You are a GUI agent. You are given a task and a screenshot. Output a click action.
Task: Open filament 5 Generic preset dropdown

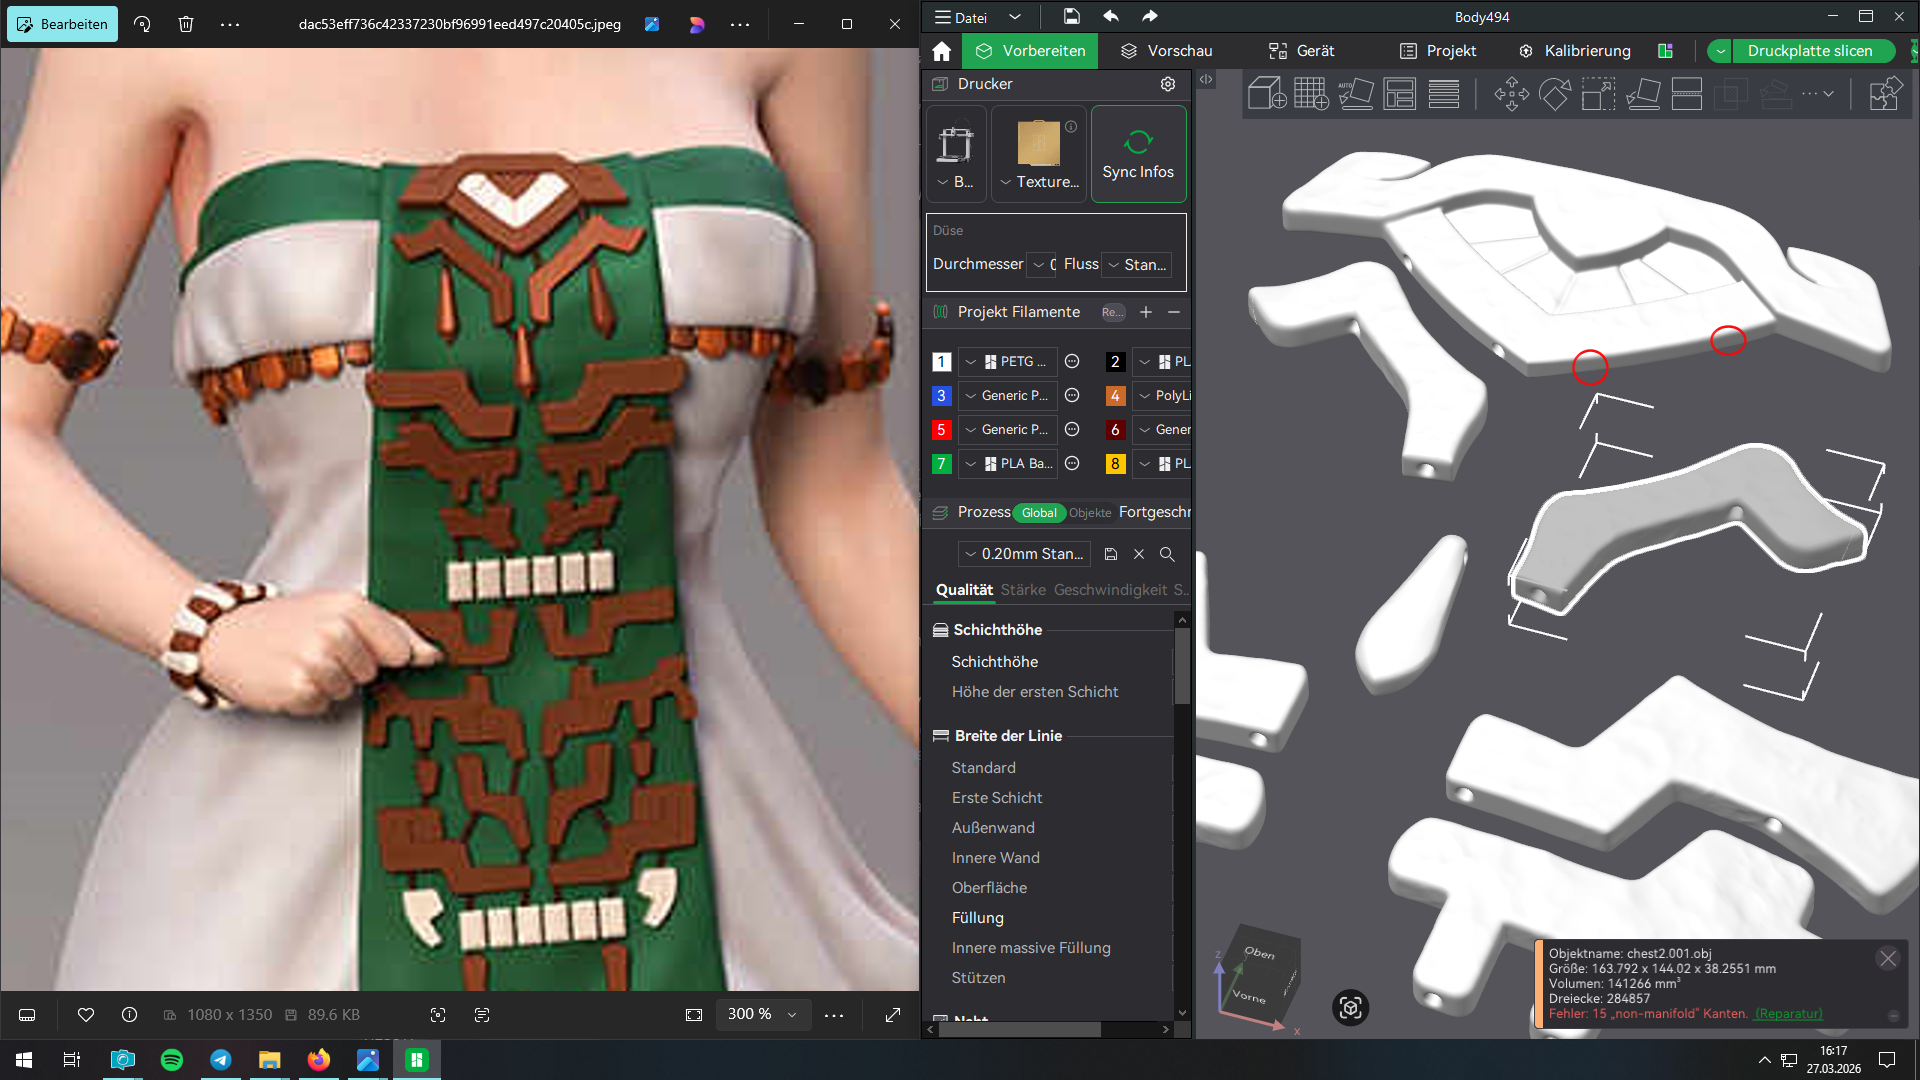coord(1008,429)
